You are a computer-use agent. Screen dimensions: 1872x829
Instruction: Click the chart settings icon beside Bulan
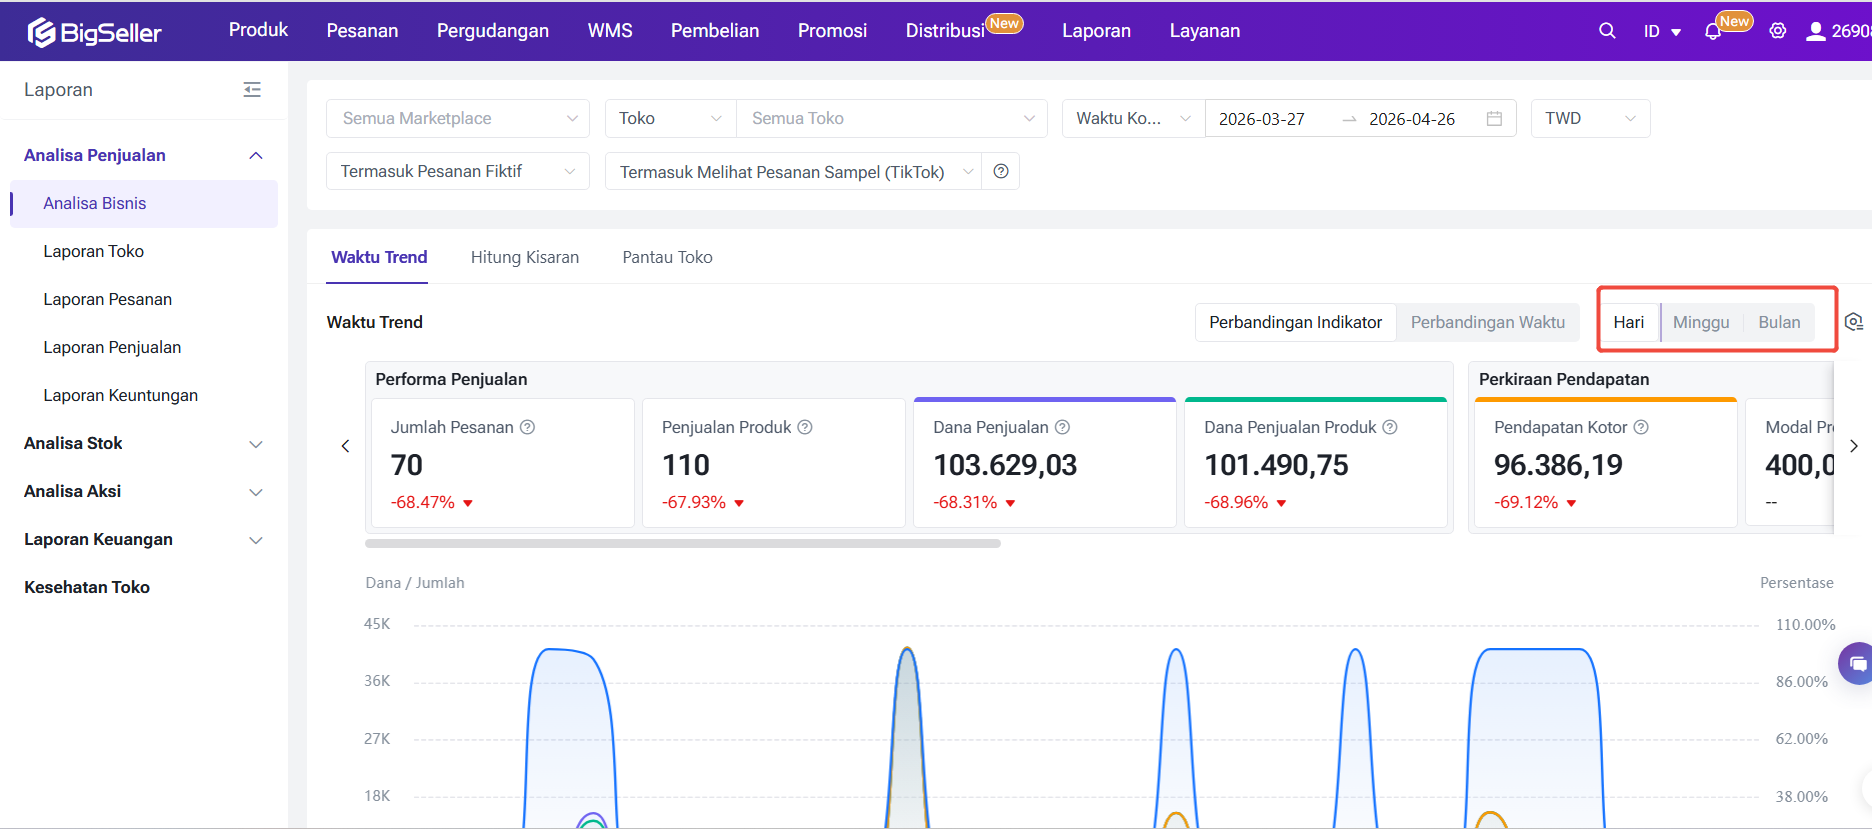tap(1854, 322)
